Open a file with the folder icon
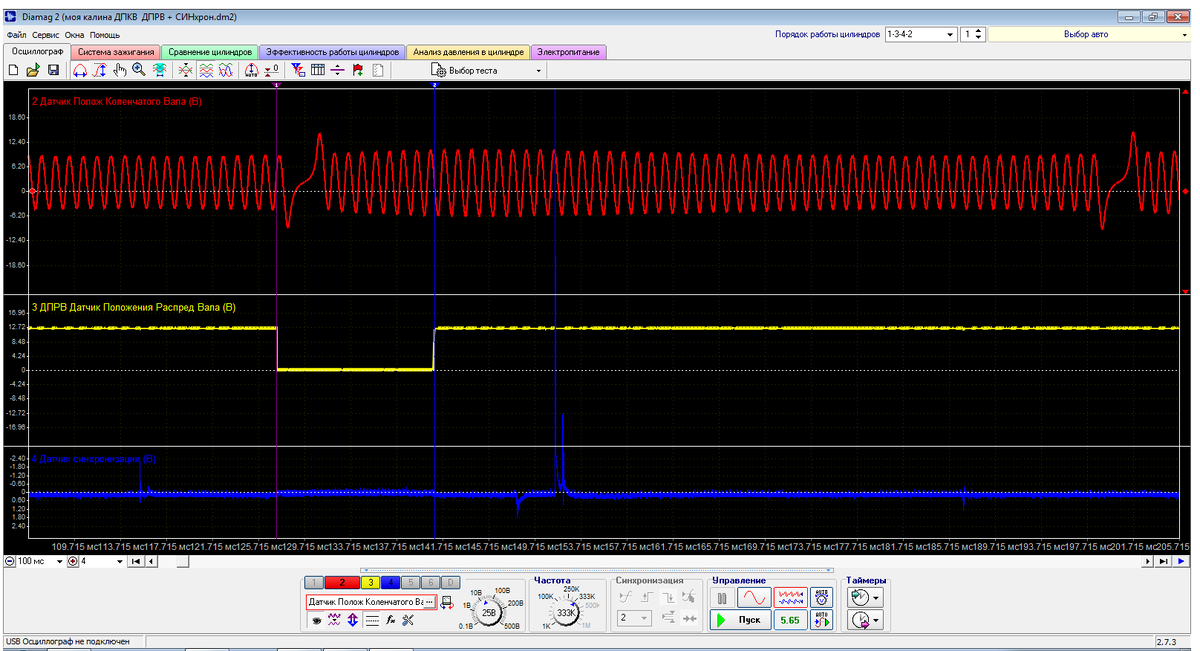Viewport: 1200px width, 651px height. (33, 70)
